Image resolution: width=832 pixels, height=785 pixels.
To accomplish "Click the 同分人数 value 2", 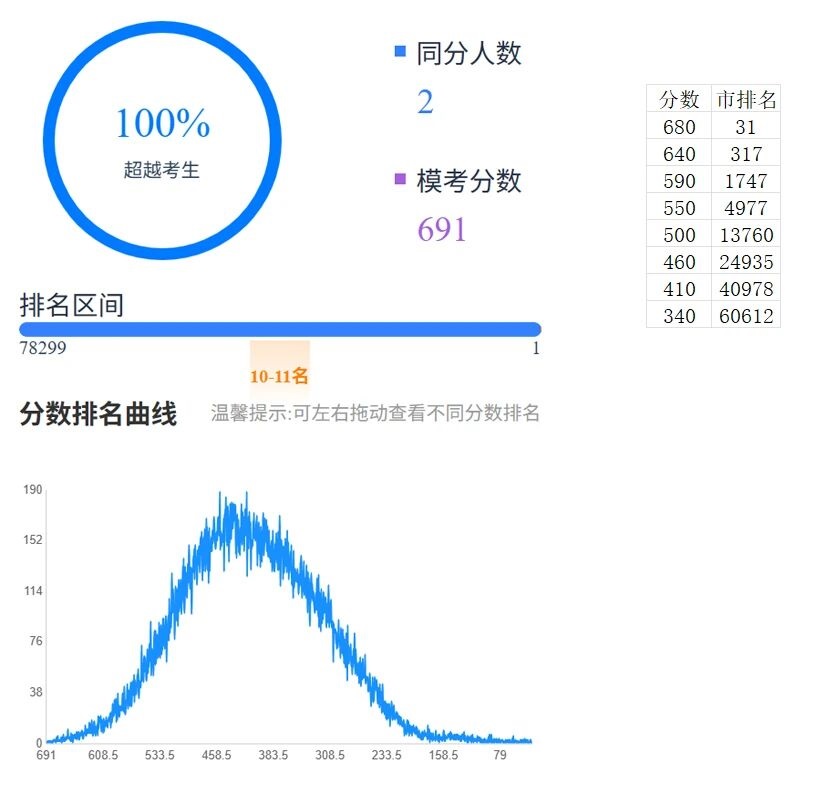I will (x=425, y=102).
